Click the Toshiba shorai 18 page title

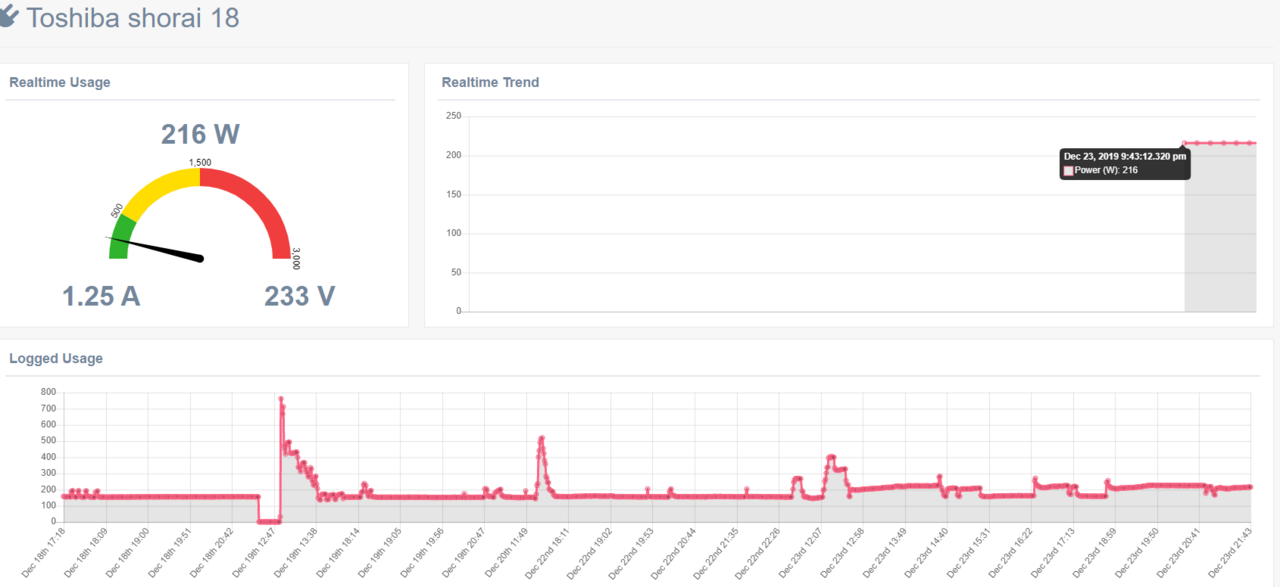(133, 18)
